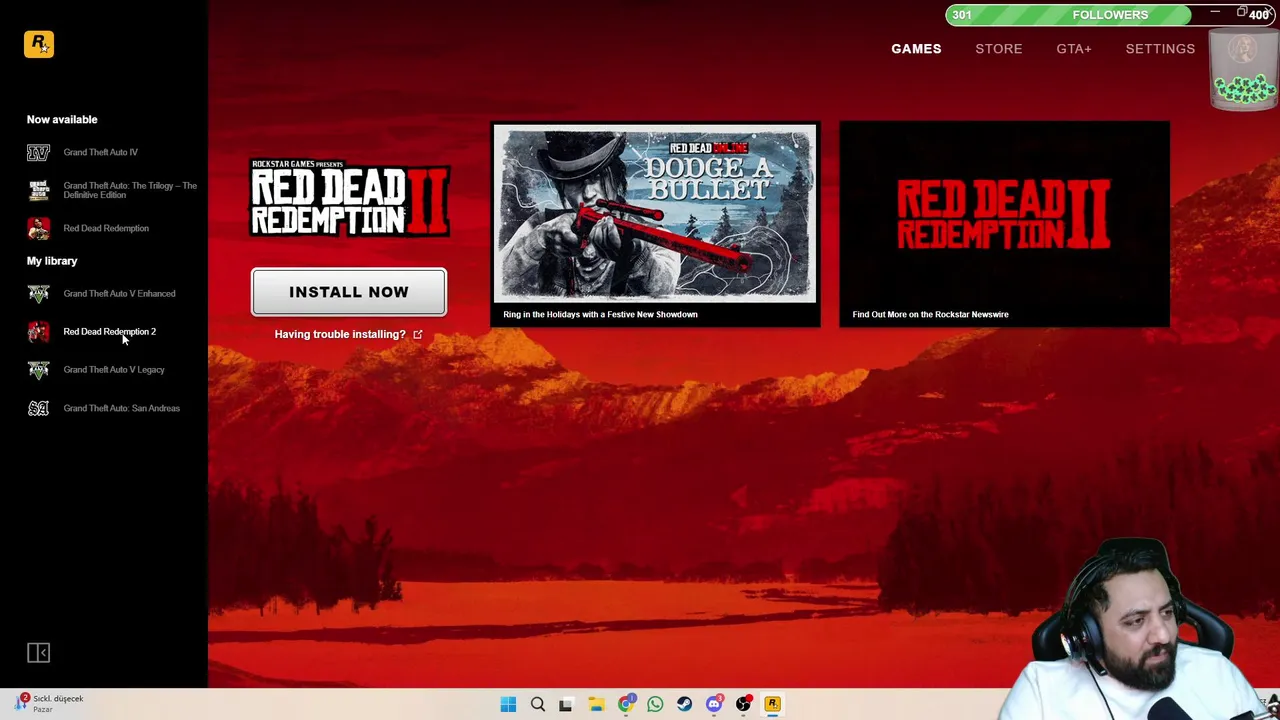Click the GTA Trilogy Definitive Edition icon

tap(38, 190)
